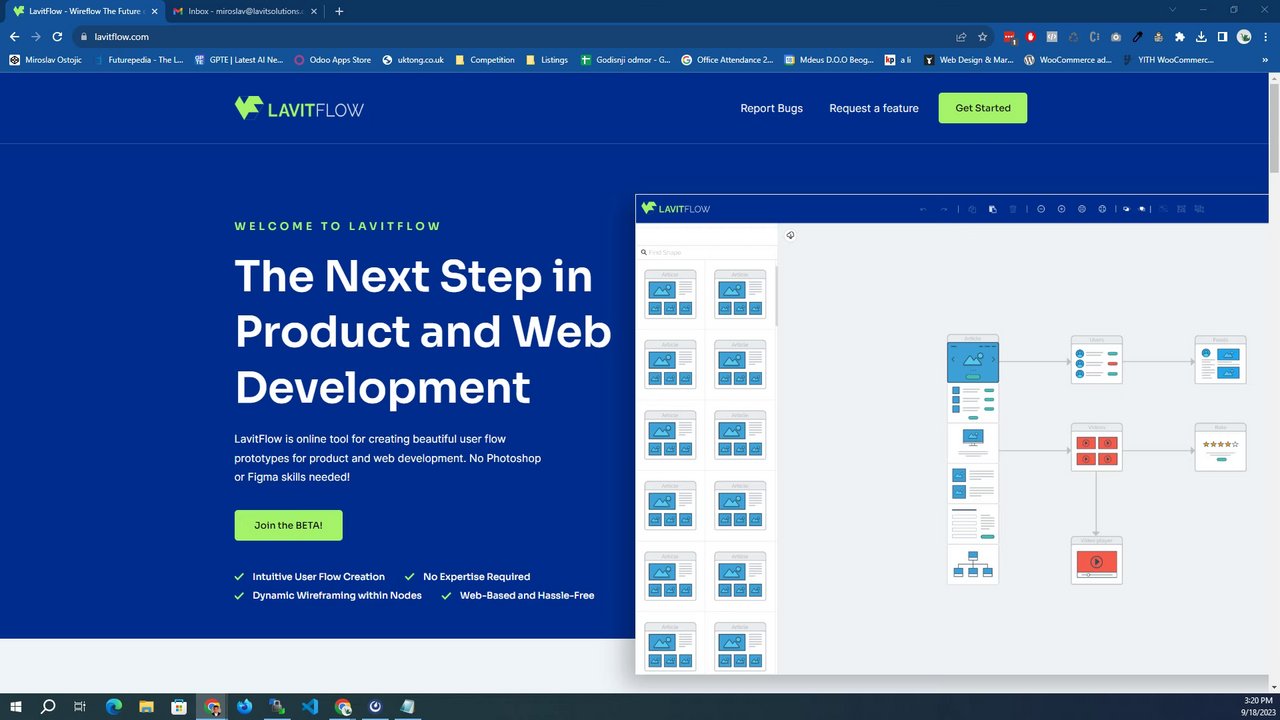Click the Intuitive User Flow Creation text
Viewport: 1280px width, 720px height.
(318, 577)
